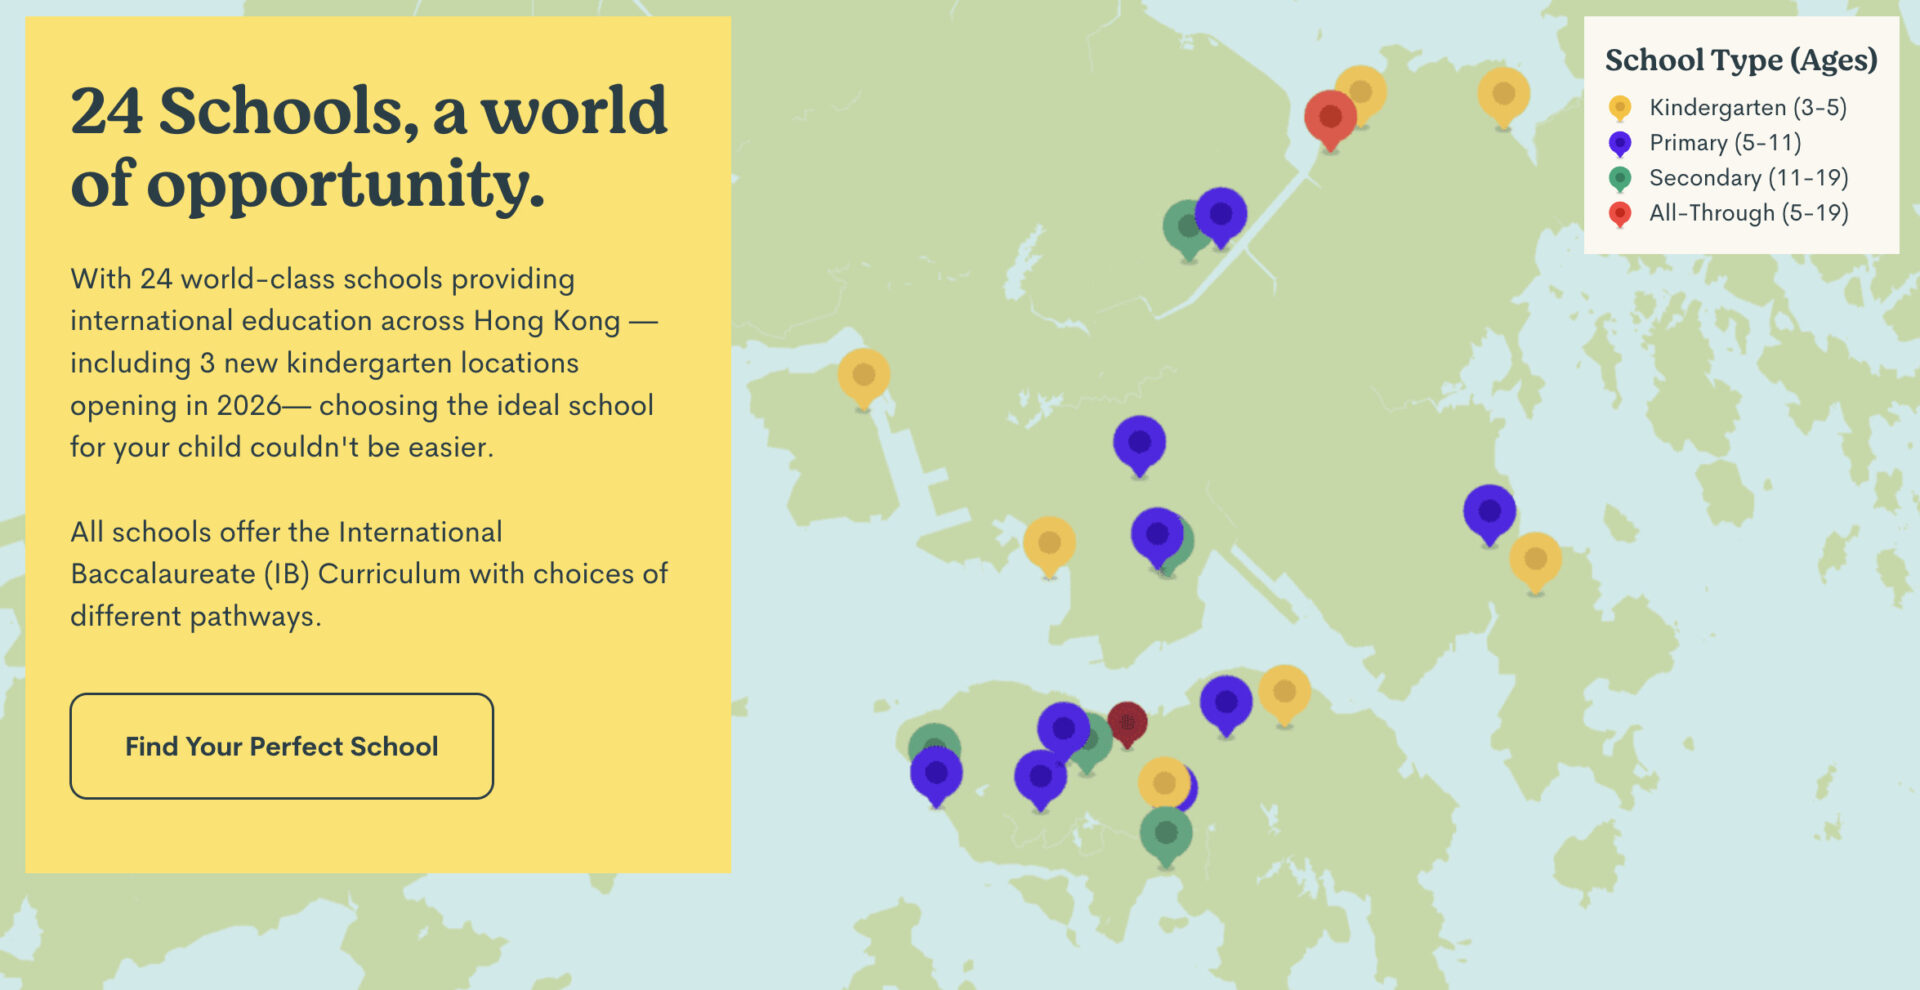This screenshot has width=1920, height=990.
Task: Click the yellow pin just below the easternmost purple pin
Action: click(1535, 559)
